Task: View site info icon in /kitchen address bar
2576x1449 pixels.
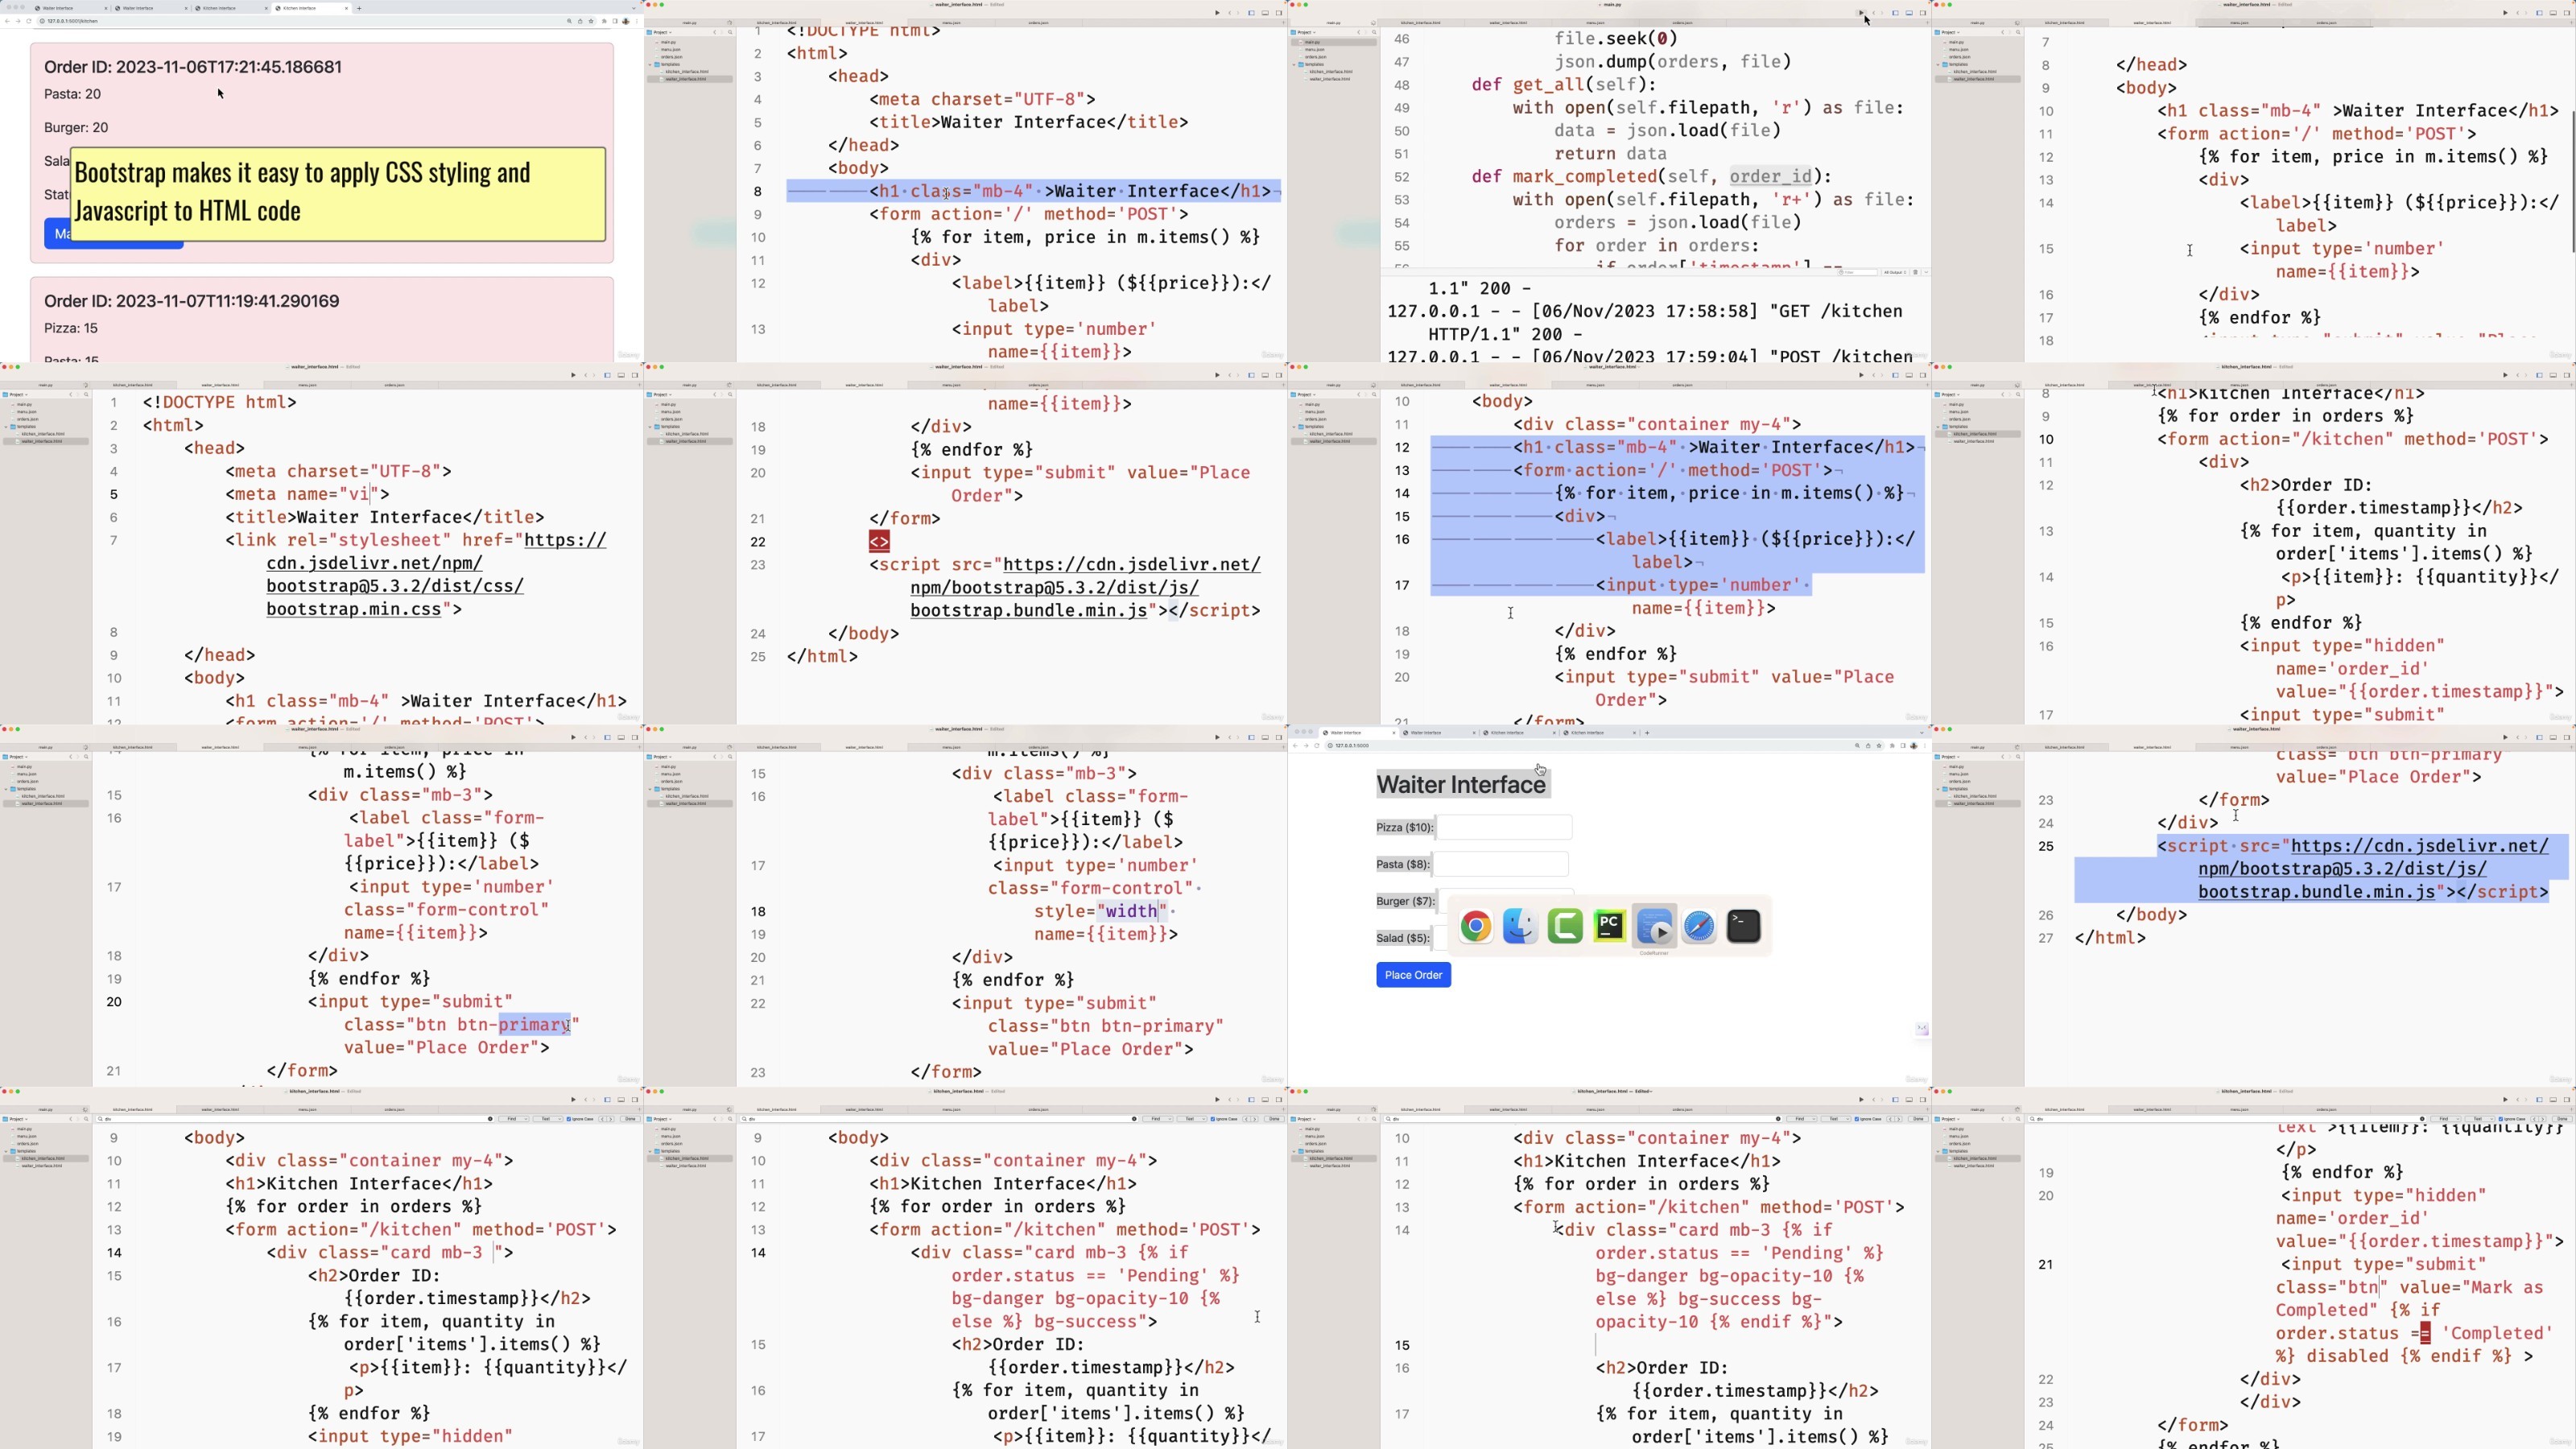Action: [42, 21]
